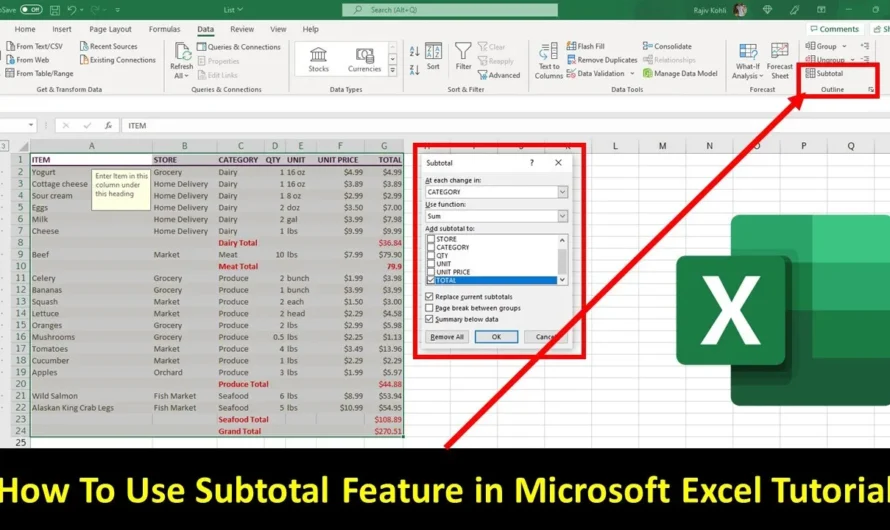The image size is (890, 530).
Task: Open Manage Data Model
Action: point(680,73)
